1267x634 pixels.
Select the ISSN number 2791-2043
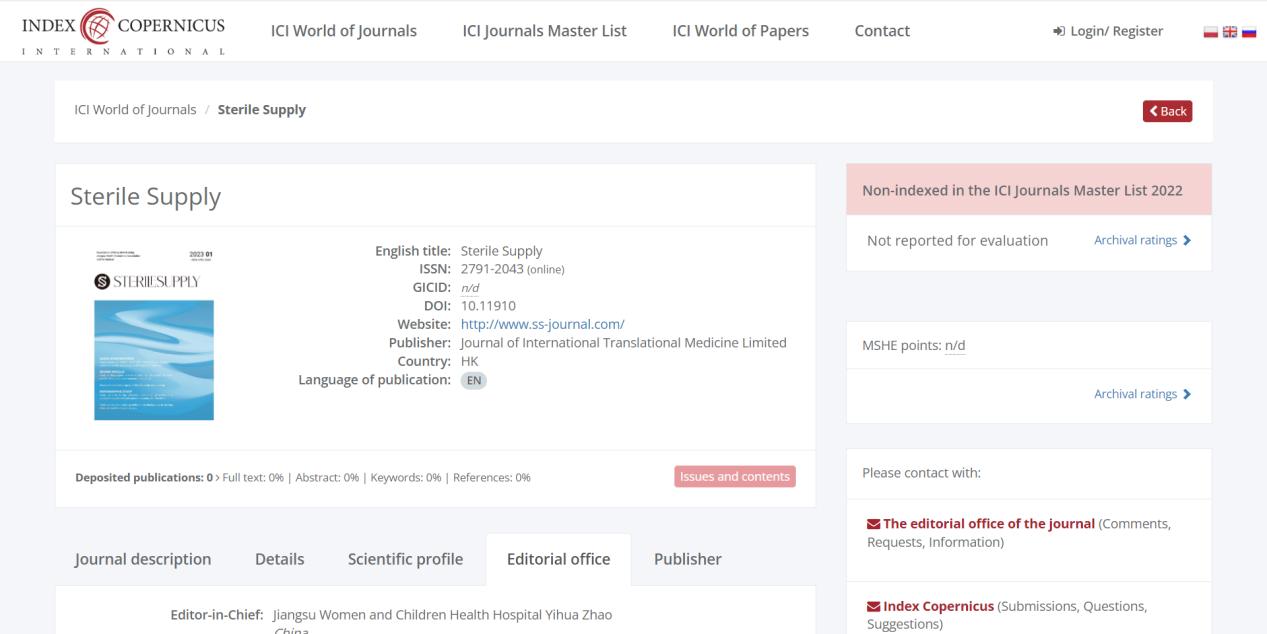point(493,268)
